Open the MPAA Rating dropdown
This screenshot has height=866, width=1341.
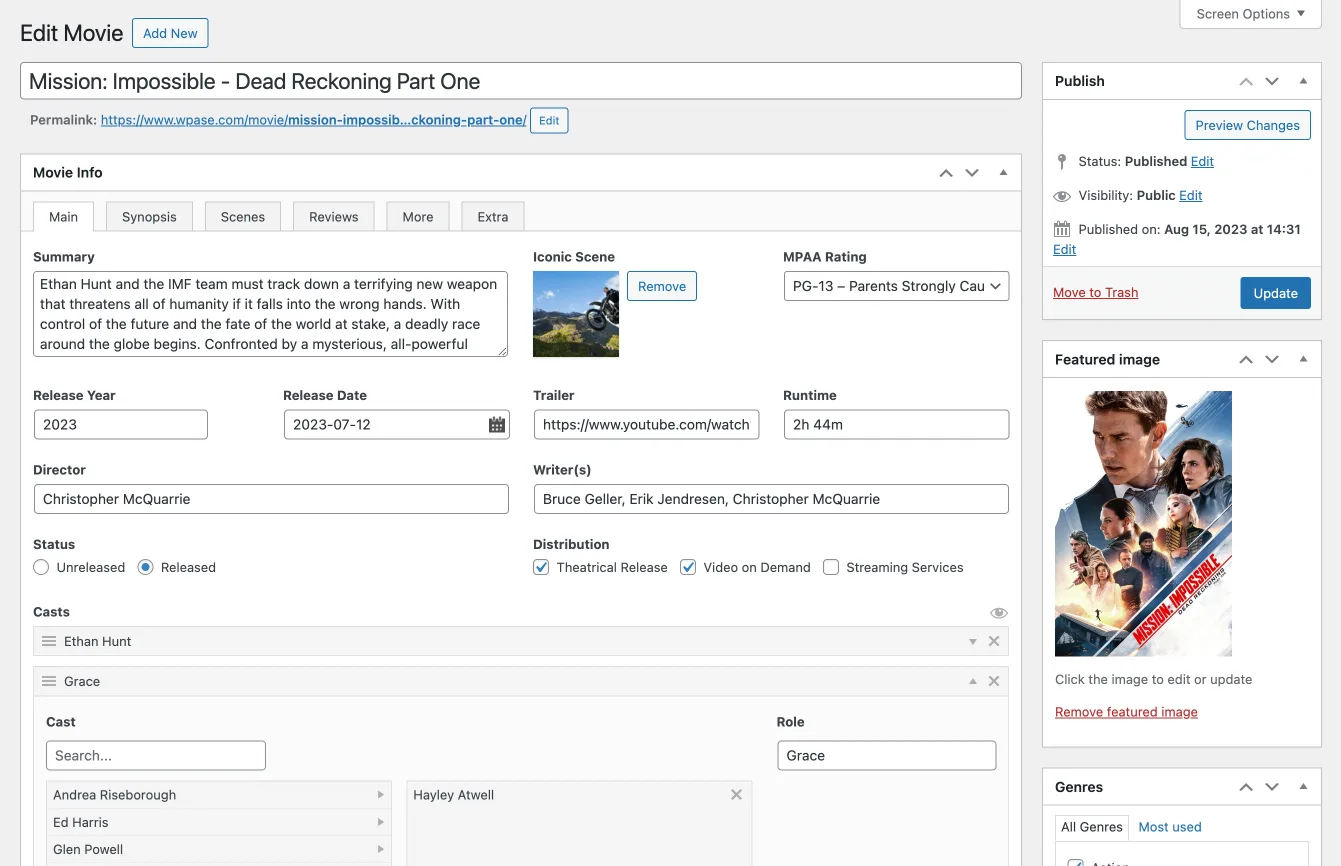896,286
